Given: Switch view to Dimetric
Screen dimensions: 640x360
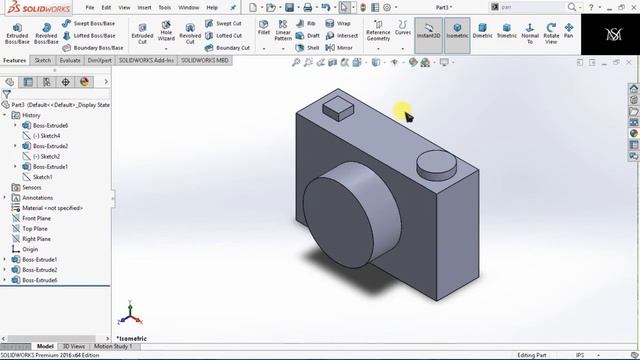Looking at the screenshot, I should (x=482, y=30).
